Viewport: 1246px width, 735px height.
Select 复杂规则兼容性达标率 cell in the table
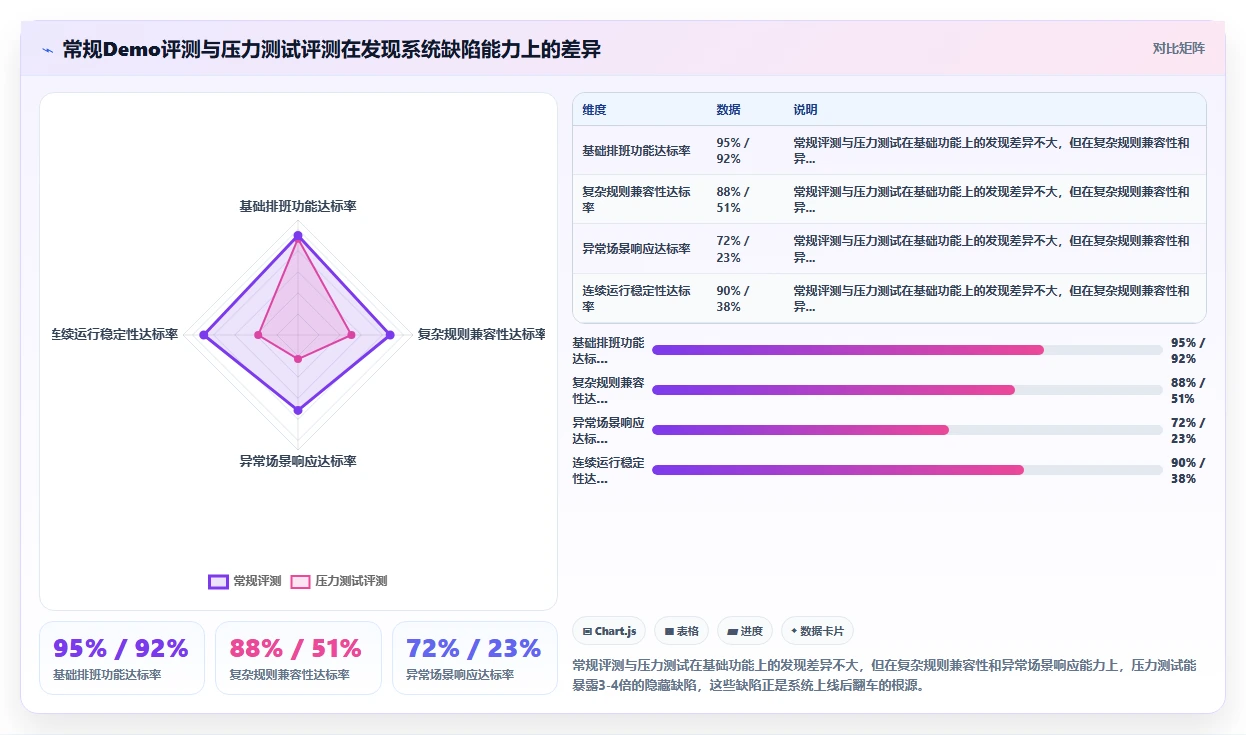639,199
